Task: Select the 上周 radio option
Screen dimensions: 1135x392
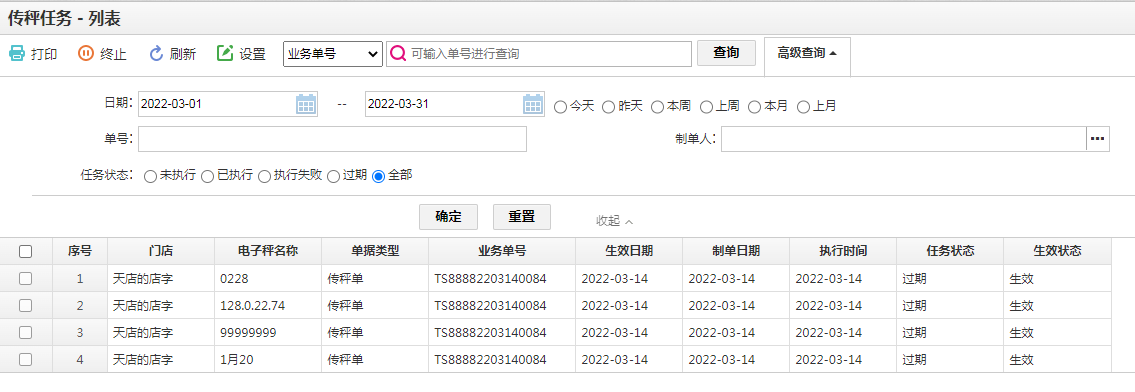Action: 706,107
